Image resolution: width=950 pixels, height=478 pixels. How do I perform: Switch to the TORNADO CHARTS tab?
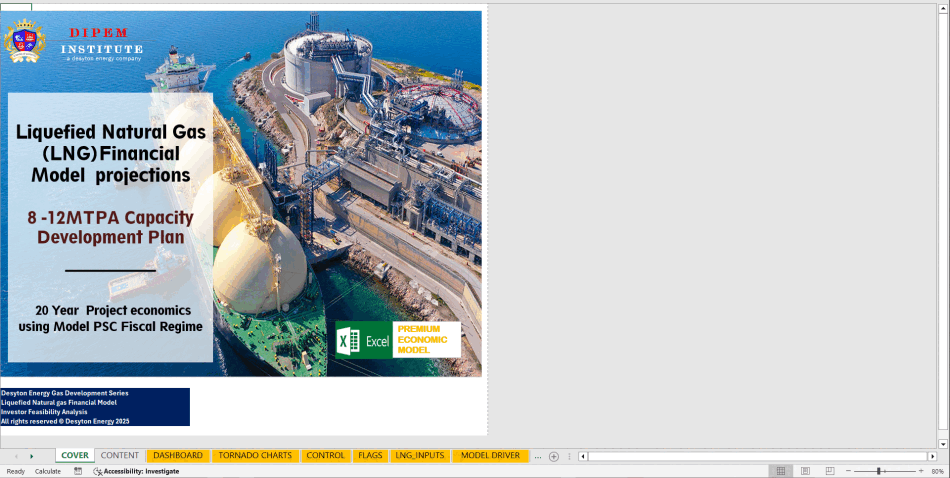tap(255, 456)
